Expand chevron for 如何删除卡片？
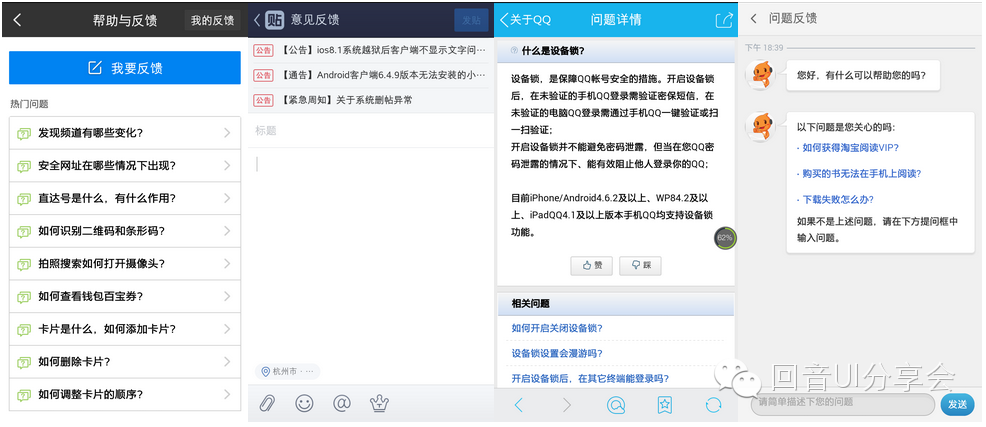Viewport: 986px width, 427px height. click(x=227, y=362)
